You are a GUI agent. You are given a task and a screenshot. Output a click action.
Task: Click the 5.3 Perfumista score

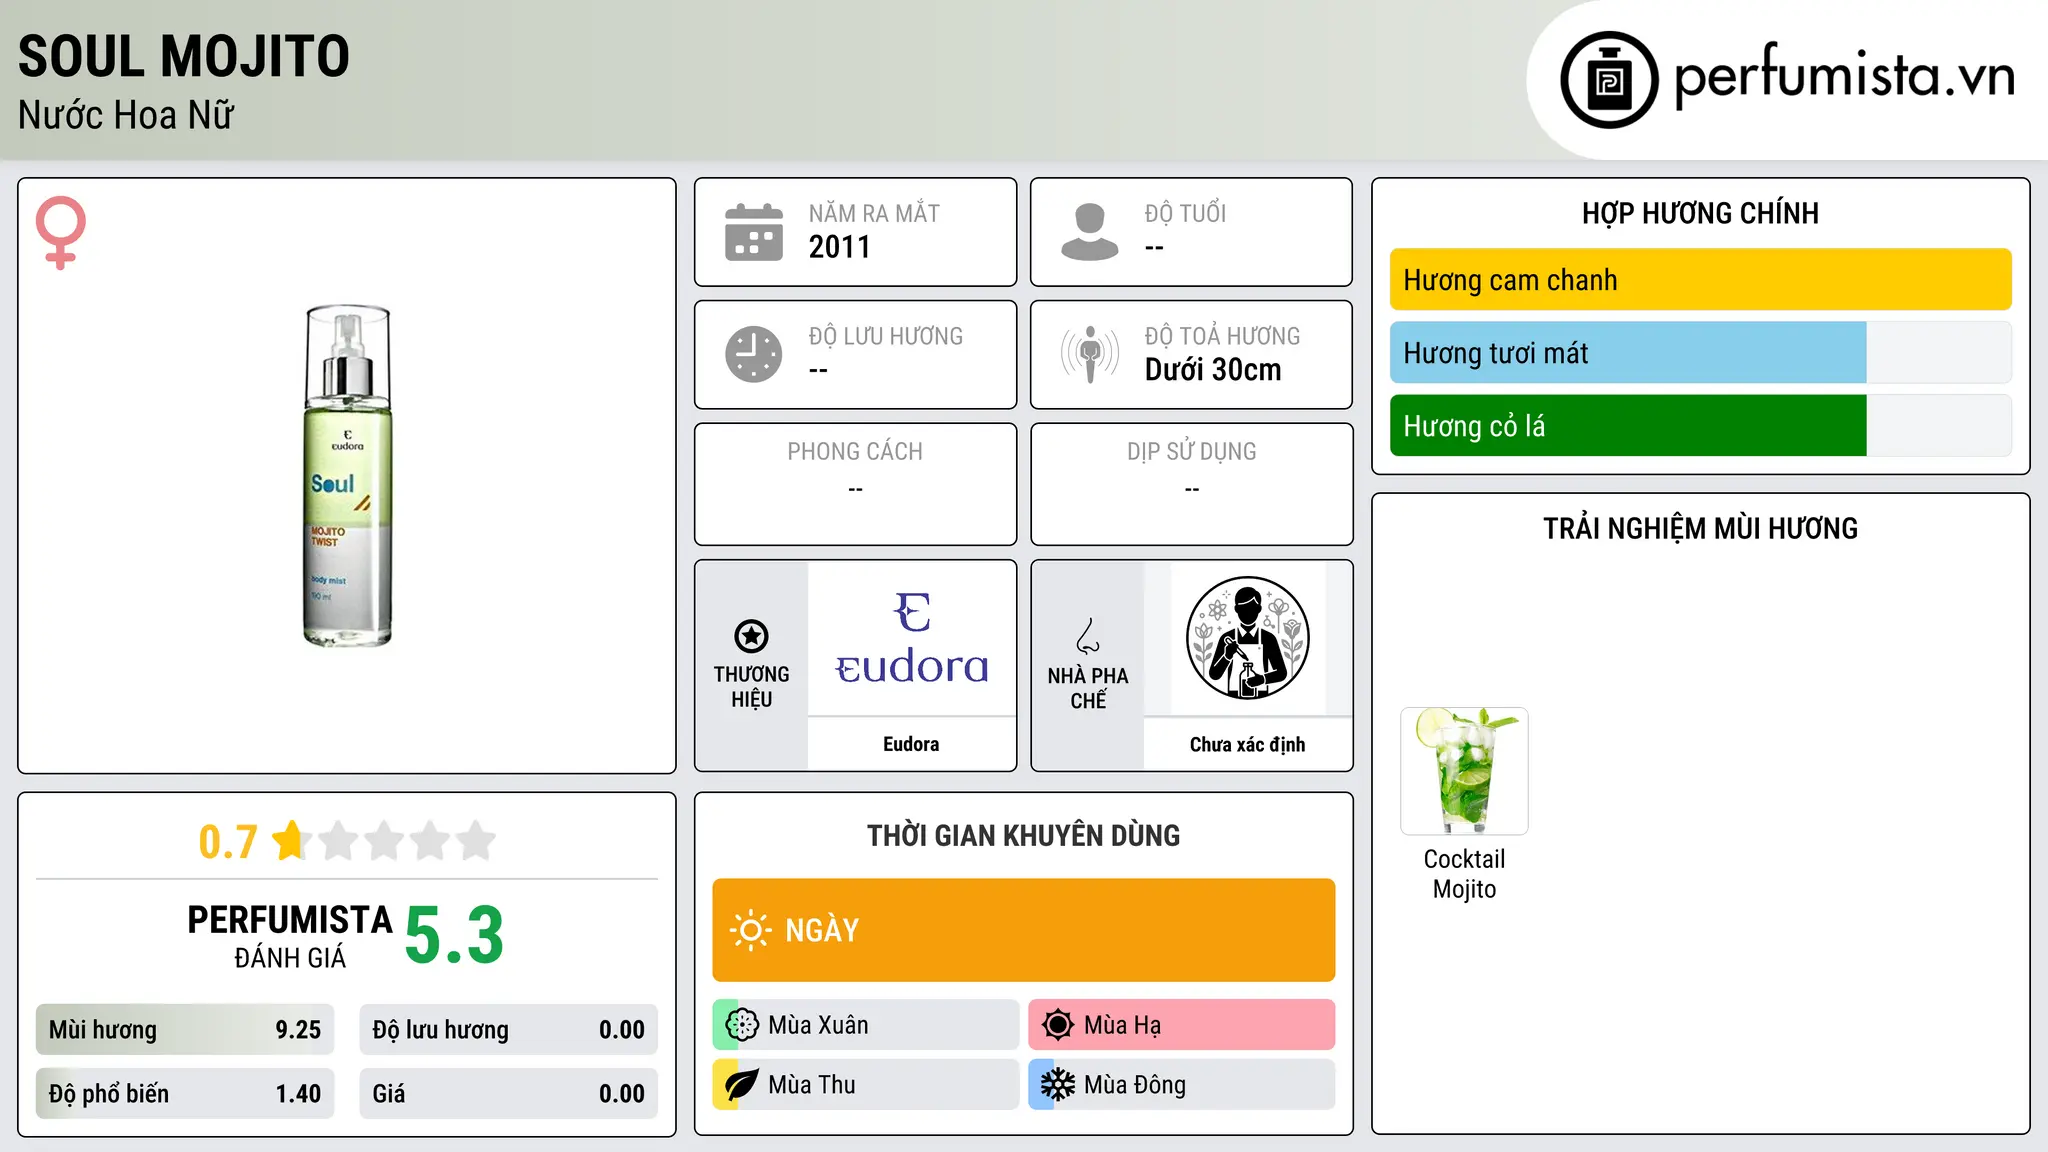[x=454, y=934]
